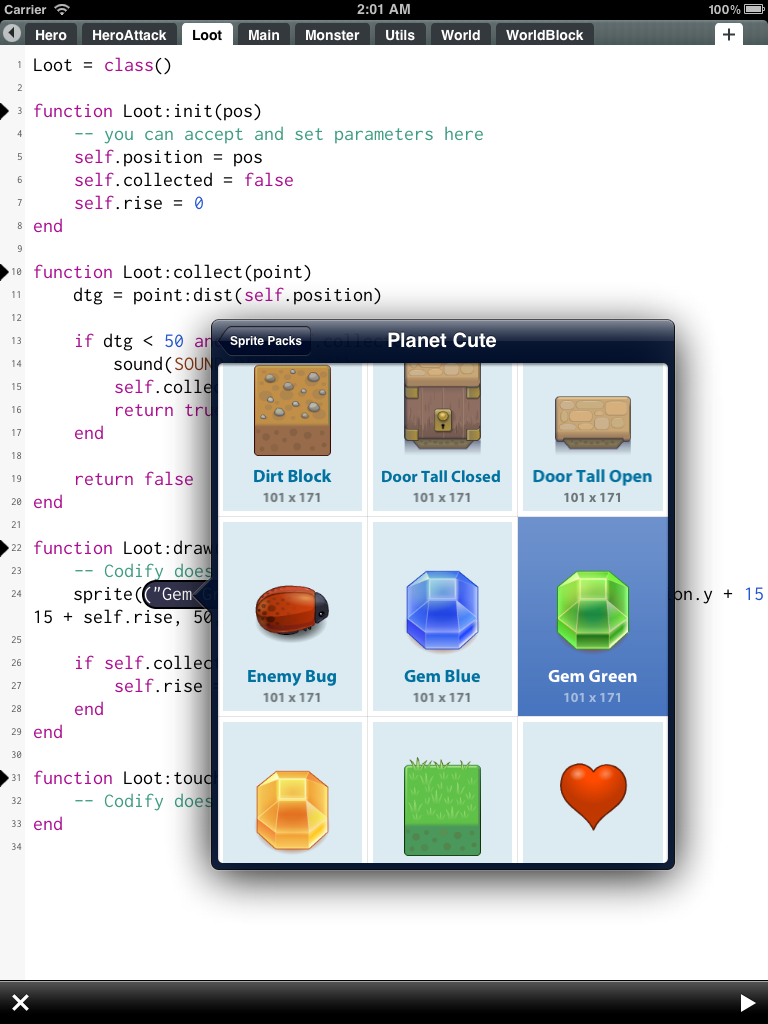Pick the orange gem sprite
768x1024 pixels.
click(292, 792)
